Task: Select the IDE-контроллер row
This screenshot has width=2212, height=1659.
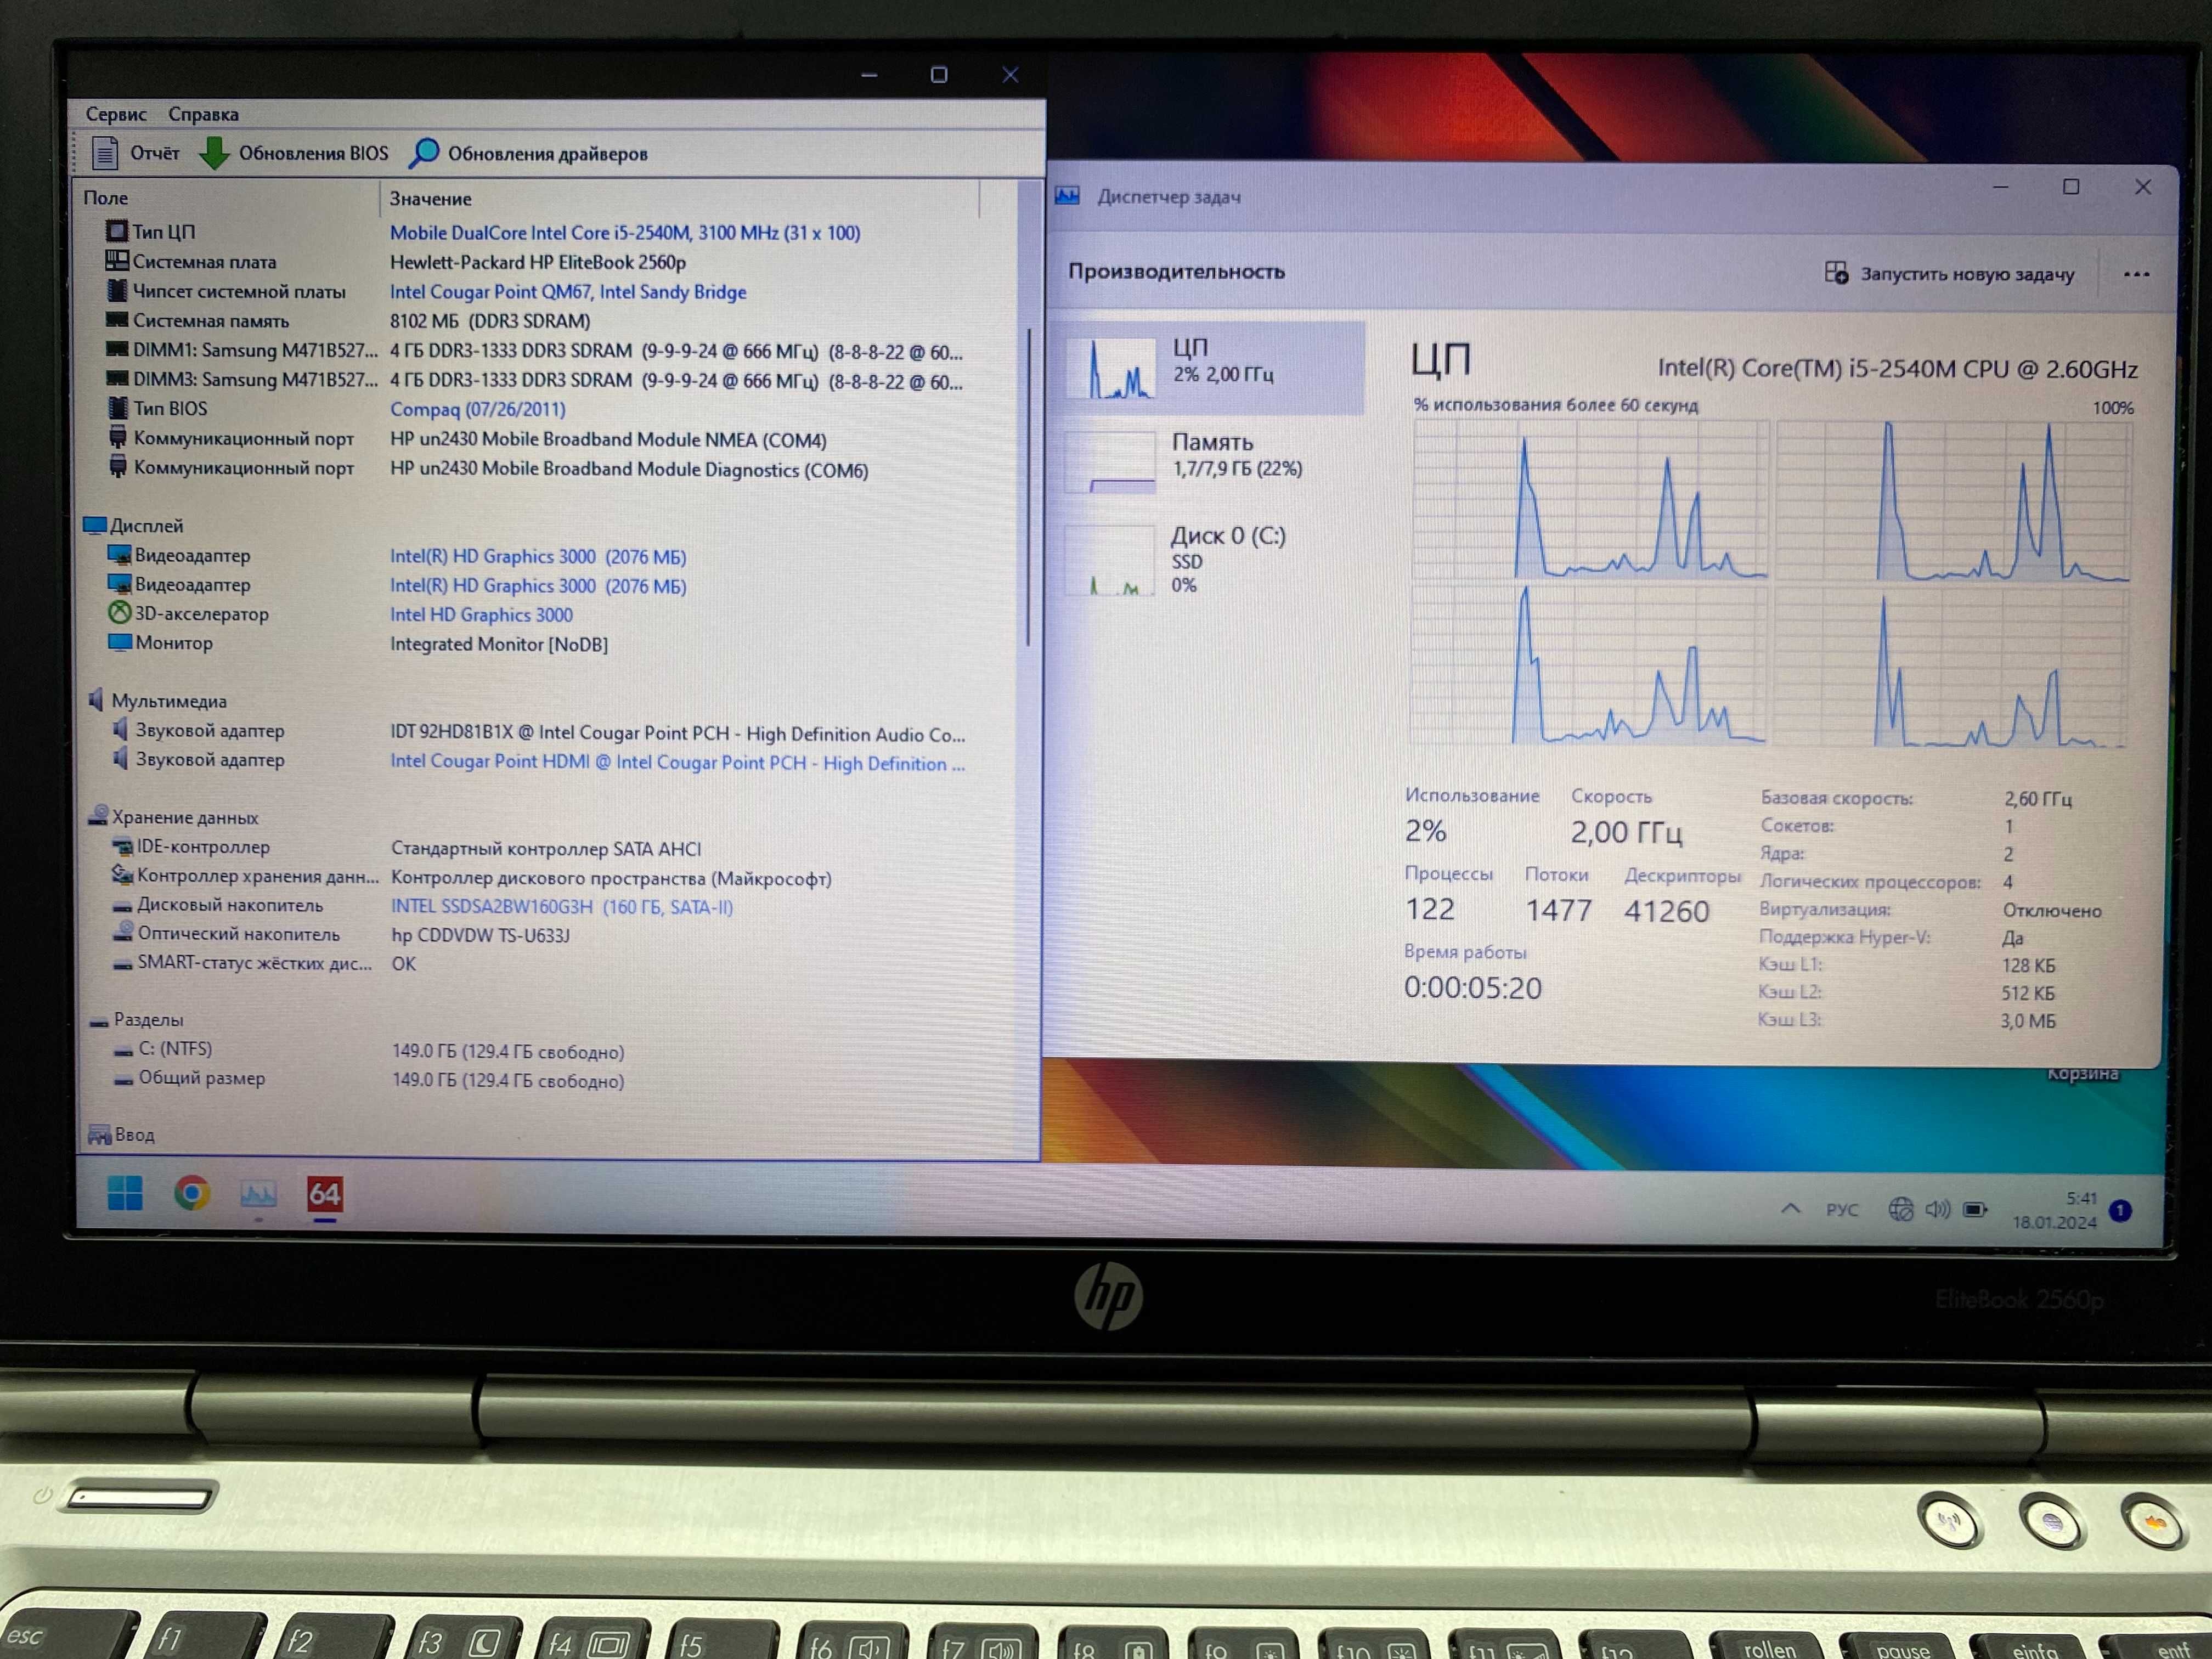Action: [406, 847]
